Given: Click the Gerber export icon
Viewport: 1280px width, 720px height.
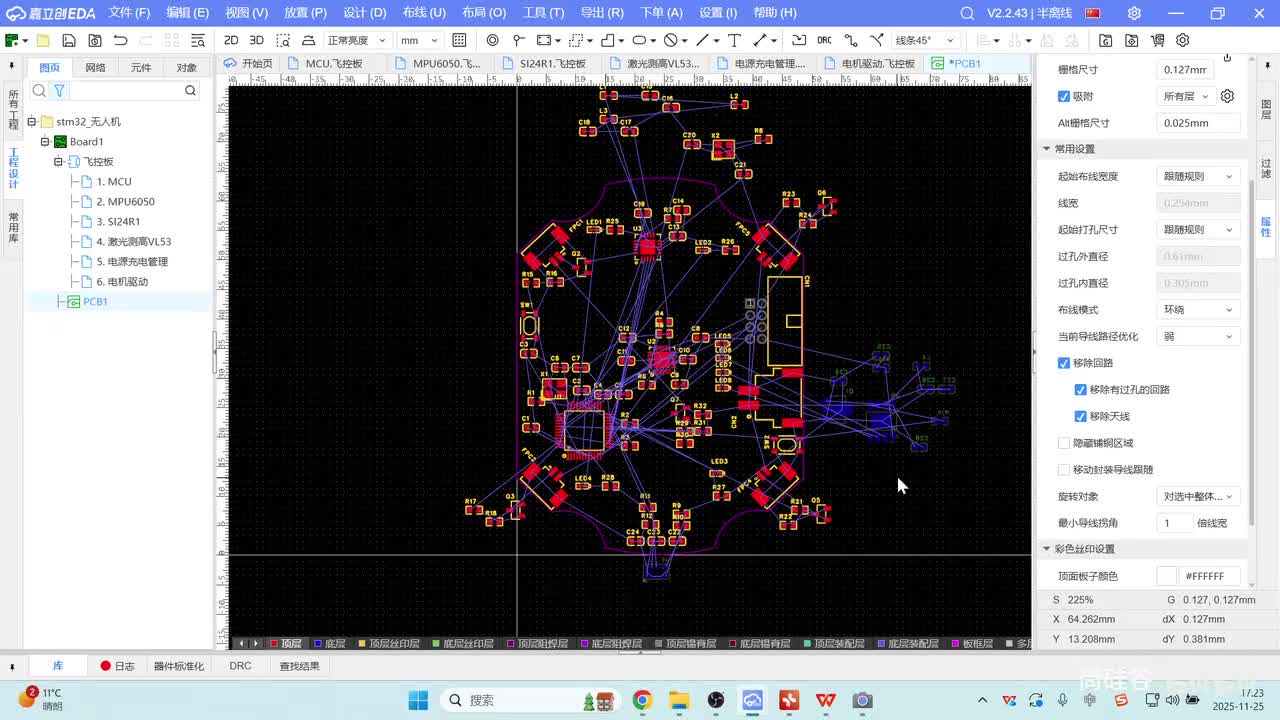Looking at the screenshot, I should pyautogui.click(x=1106, y=40).
